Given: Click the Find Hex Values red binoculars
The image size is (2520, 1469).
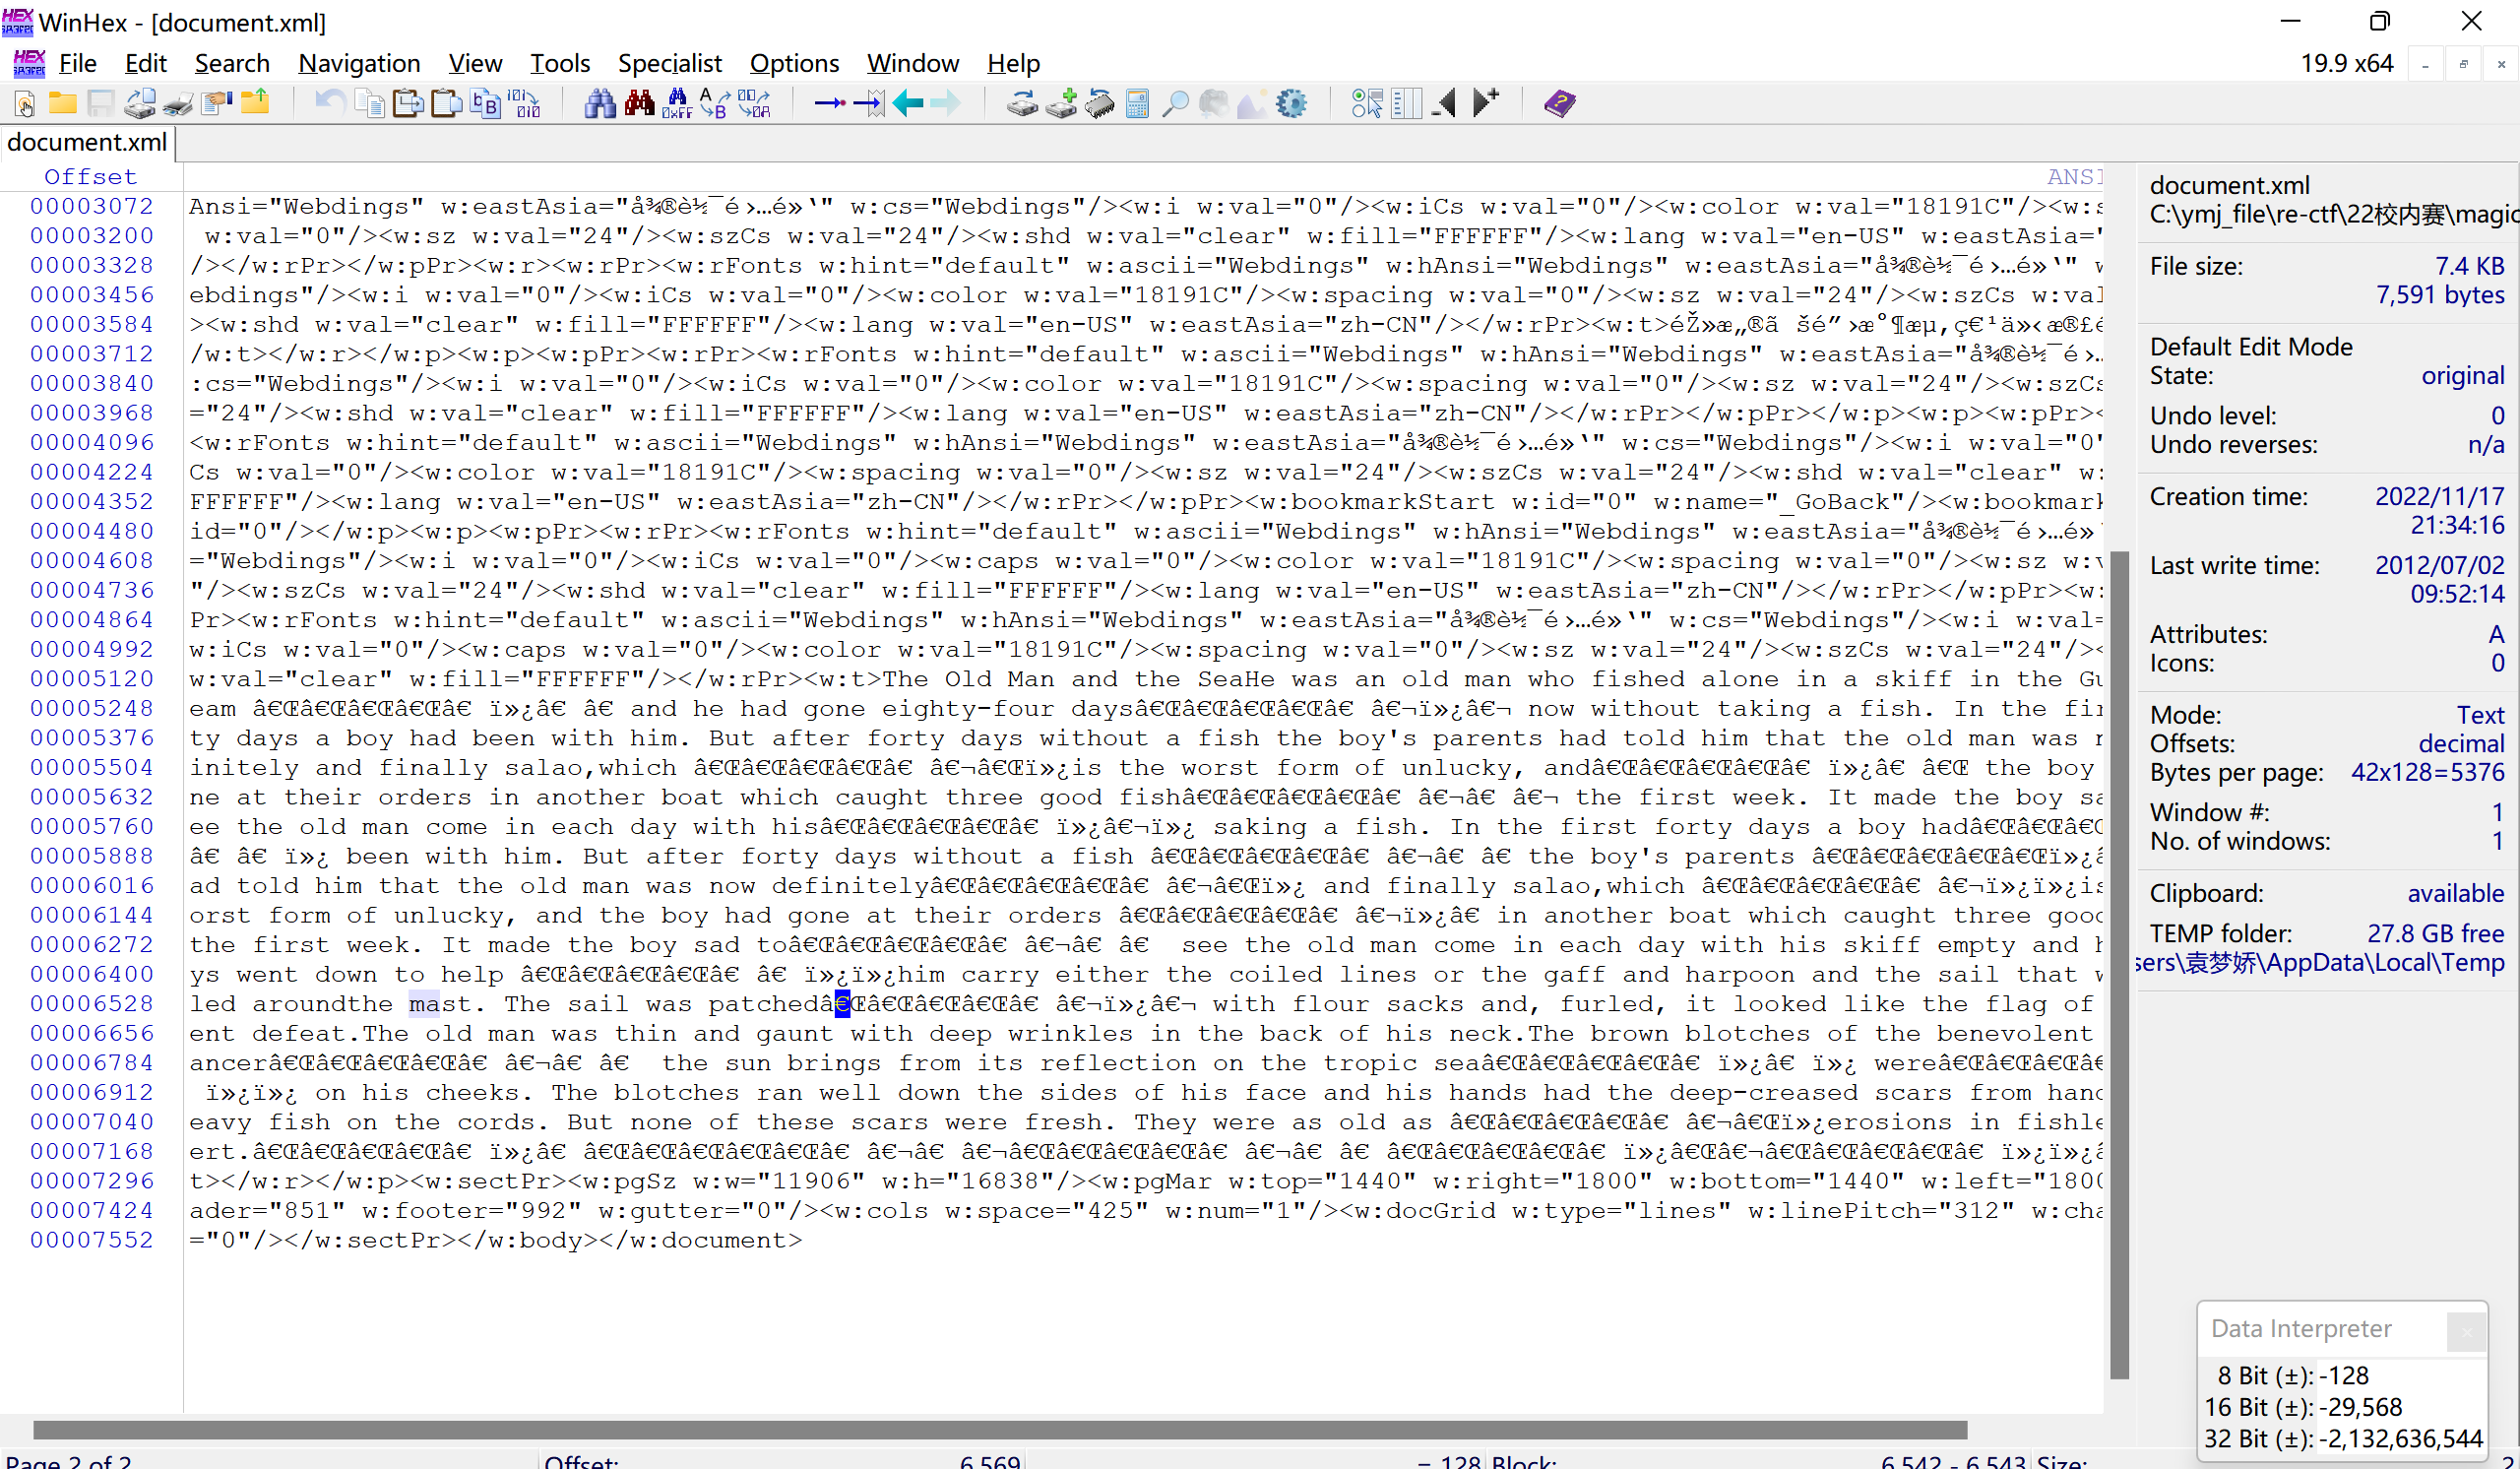Looking at the screenshot, I should click(639, 103).
